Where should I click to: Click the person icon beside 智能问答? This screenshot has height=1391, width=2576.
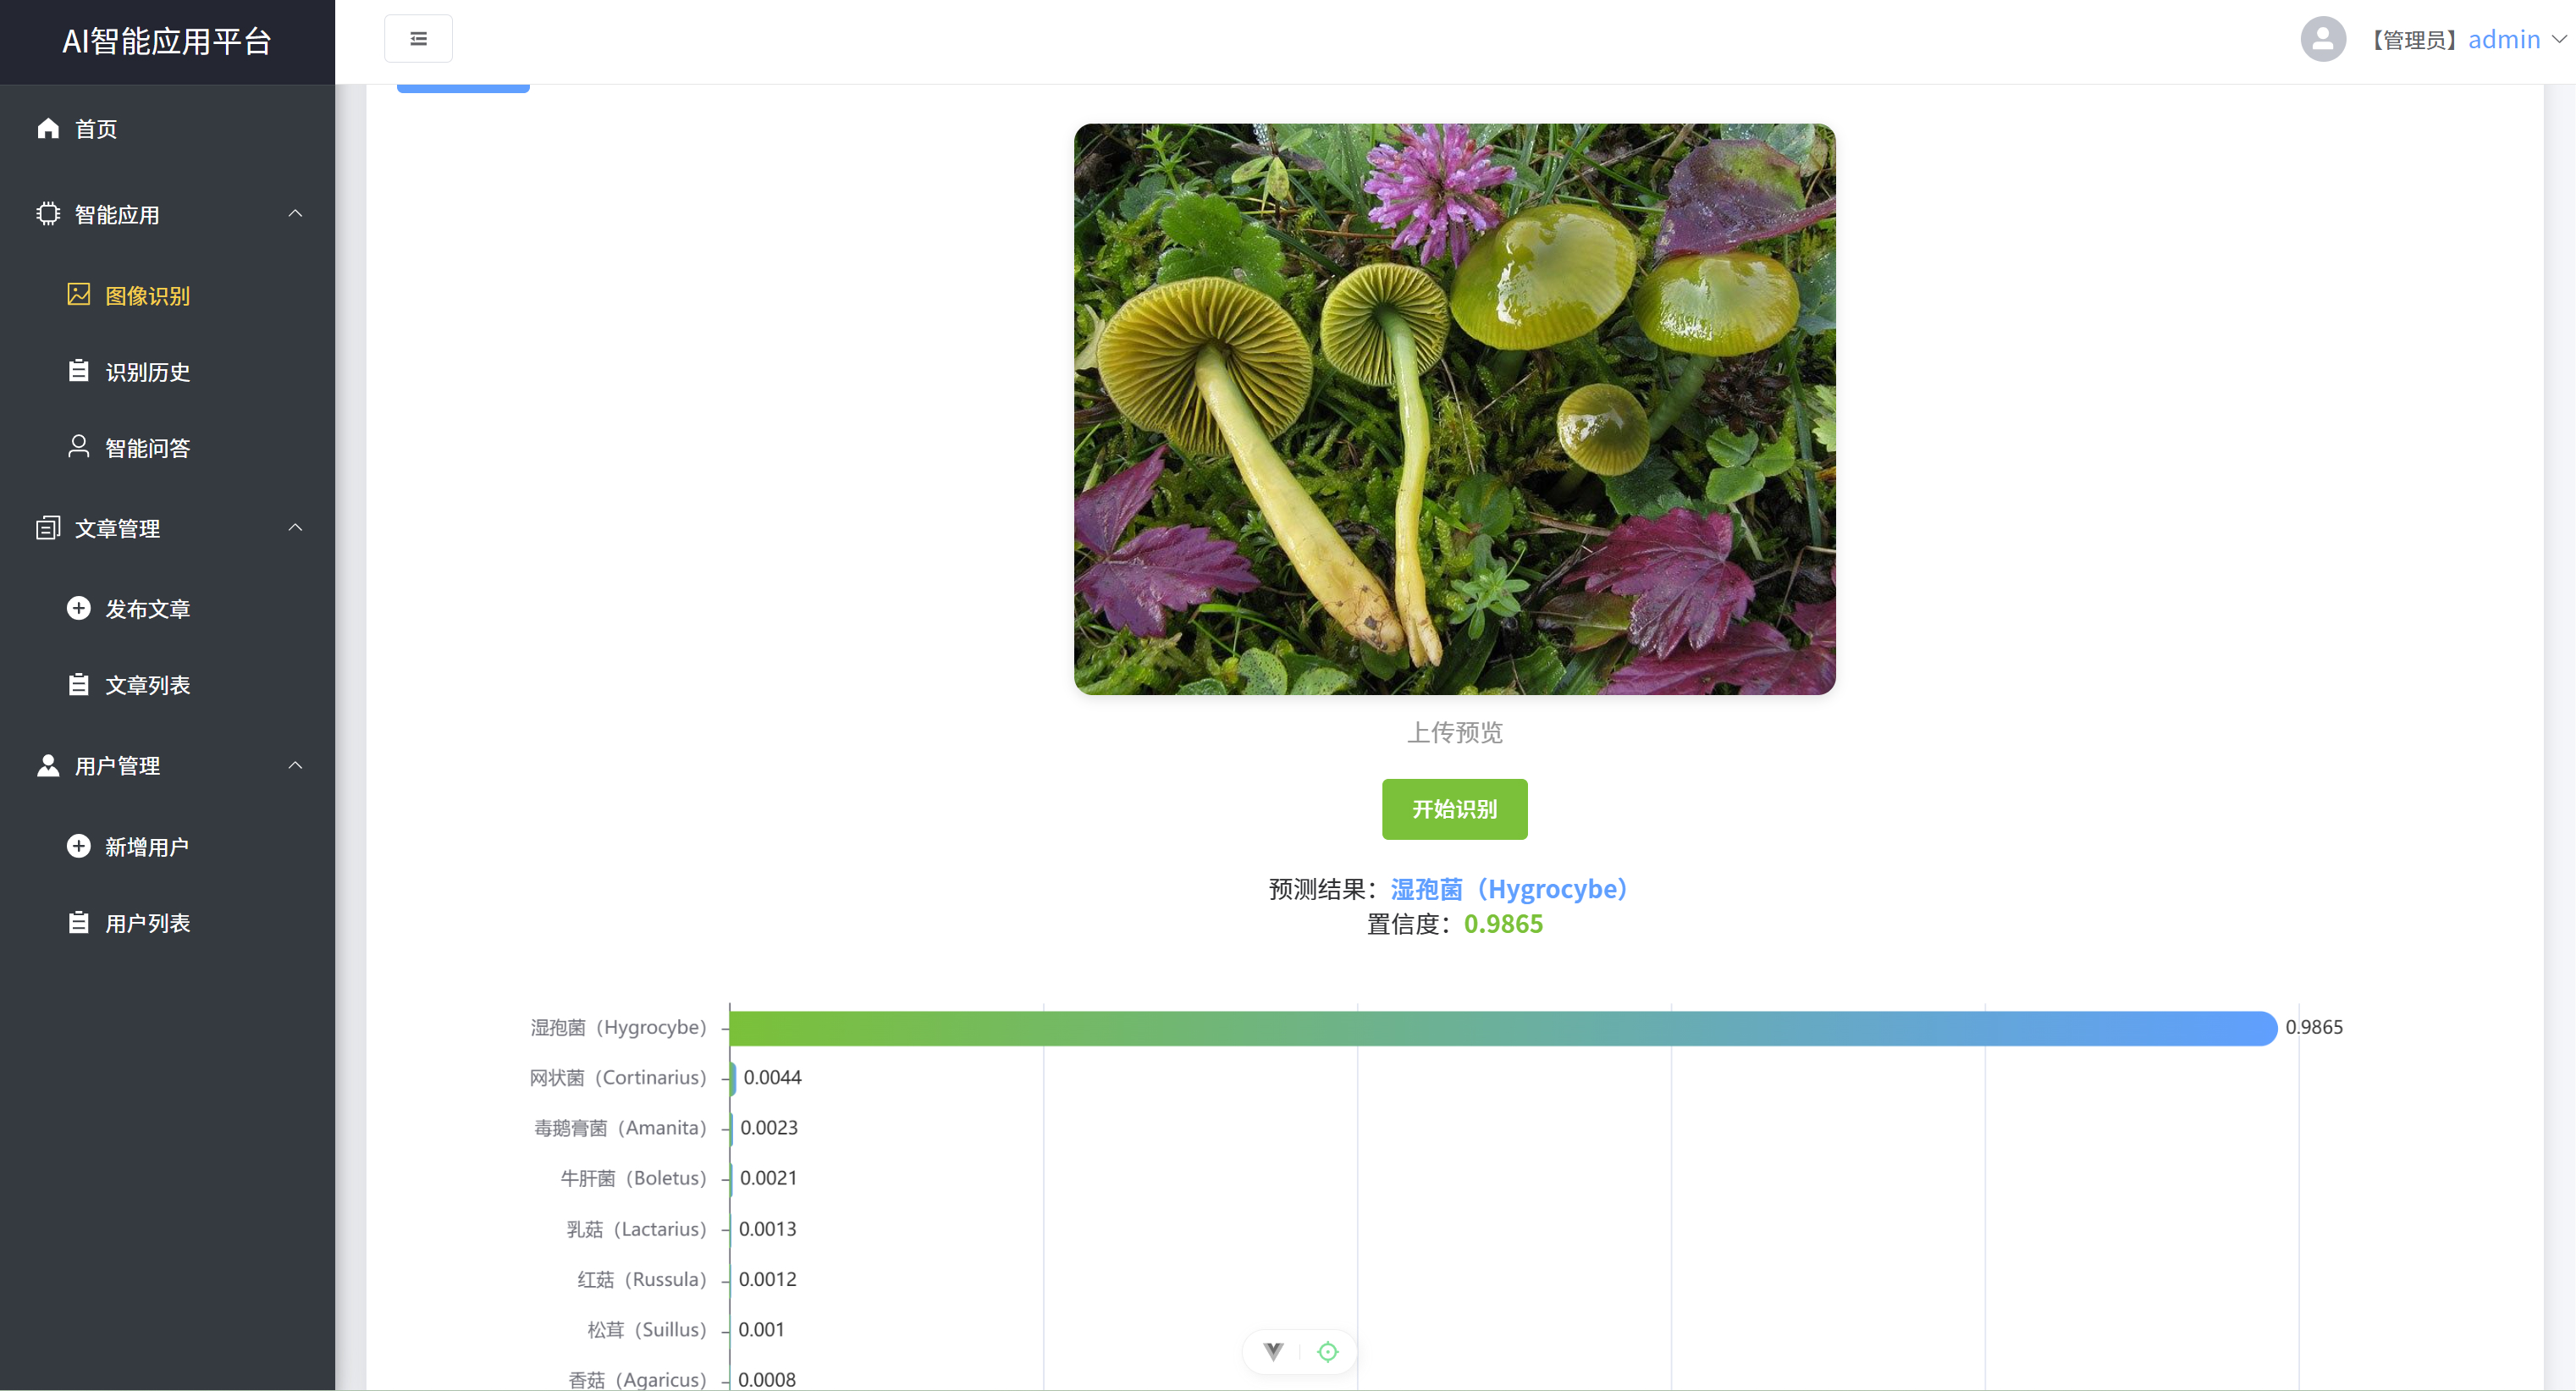[x=78, y=447]
